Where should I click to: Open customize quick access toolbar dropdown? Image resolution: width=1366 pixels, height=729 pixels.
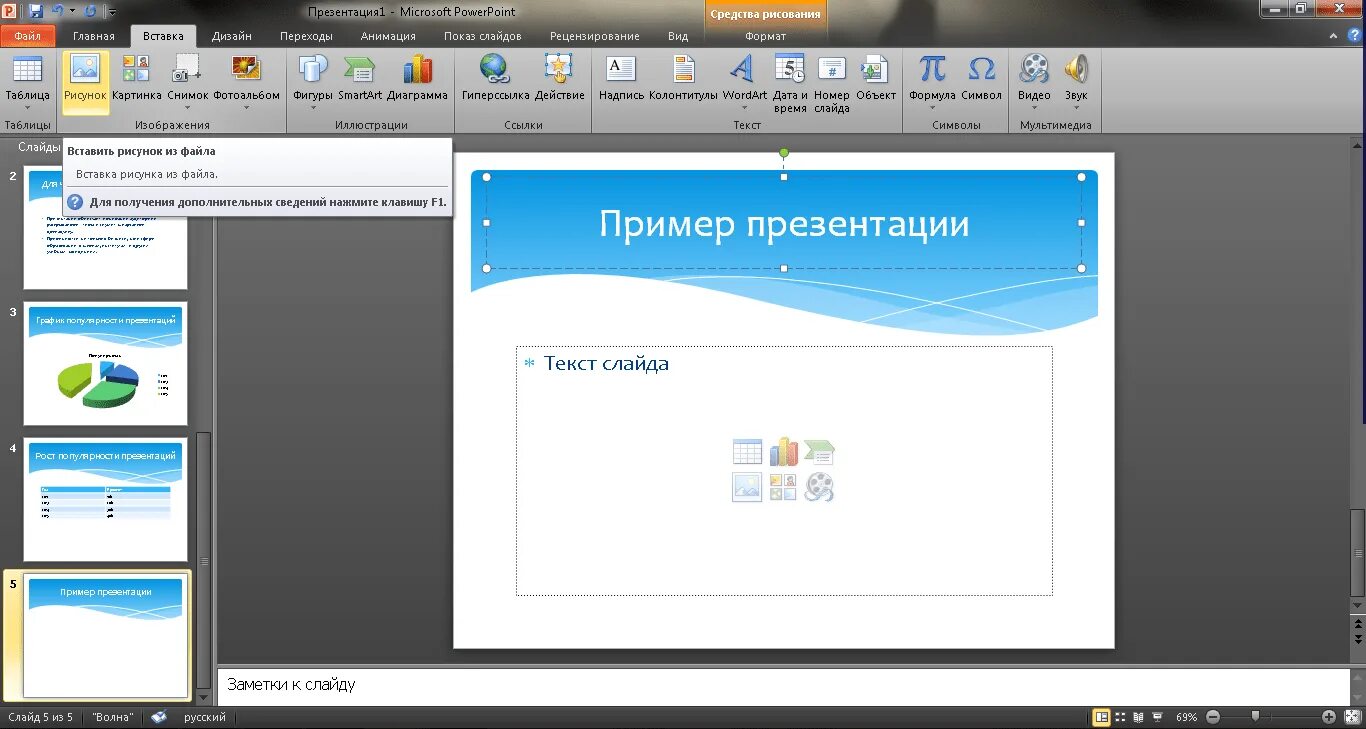point(112,12)
